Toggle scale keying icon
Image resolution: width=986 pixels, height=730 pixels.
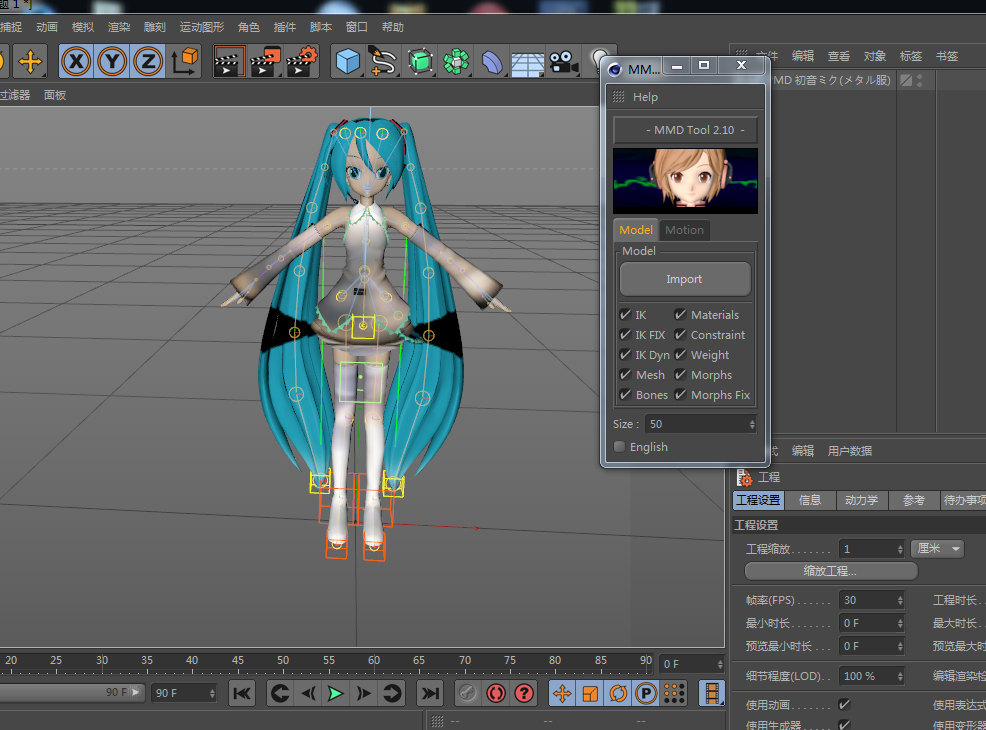point(590,693)
